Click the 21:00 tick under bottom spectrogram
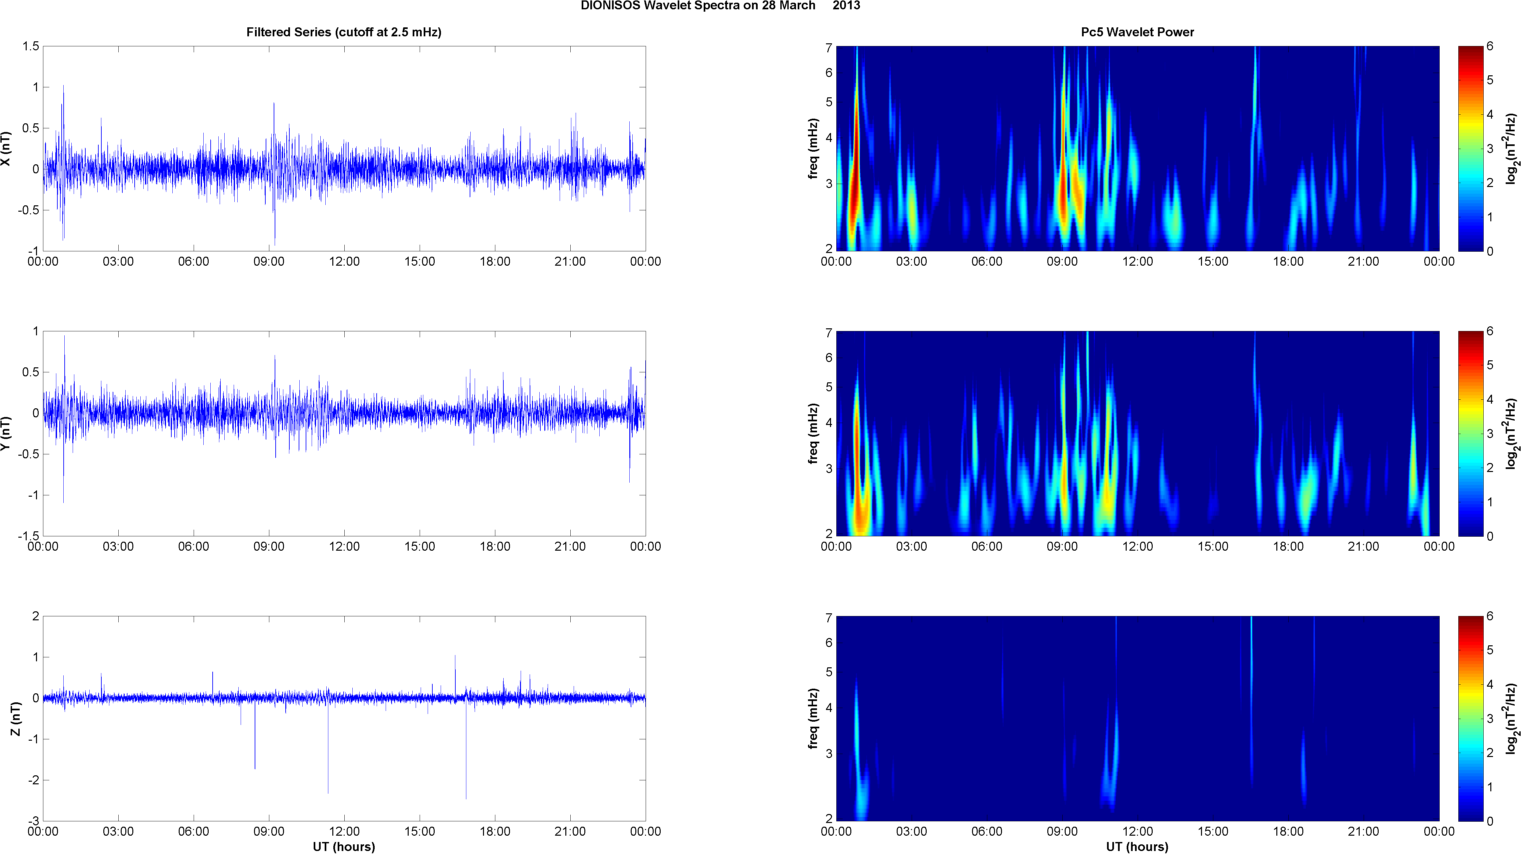Viewport: 1521px width, 854px height. coord(1363,832)
